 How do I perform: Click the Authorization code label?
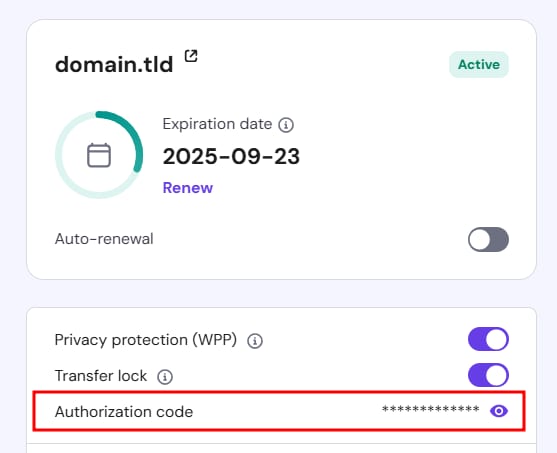coord(124,412)
